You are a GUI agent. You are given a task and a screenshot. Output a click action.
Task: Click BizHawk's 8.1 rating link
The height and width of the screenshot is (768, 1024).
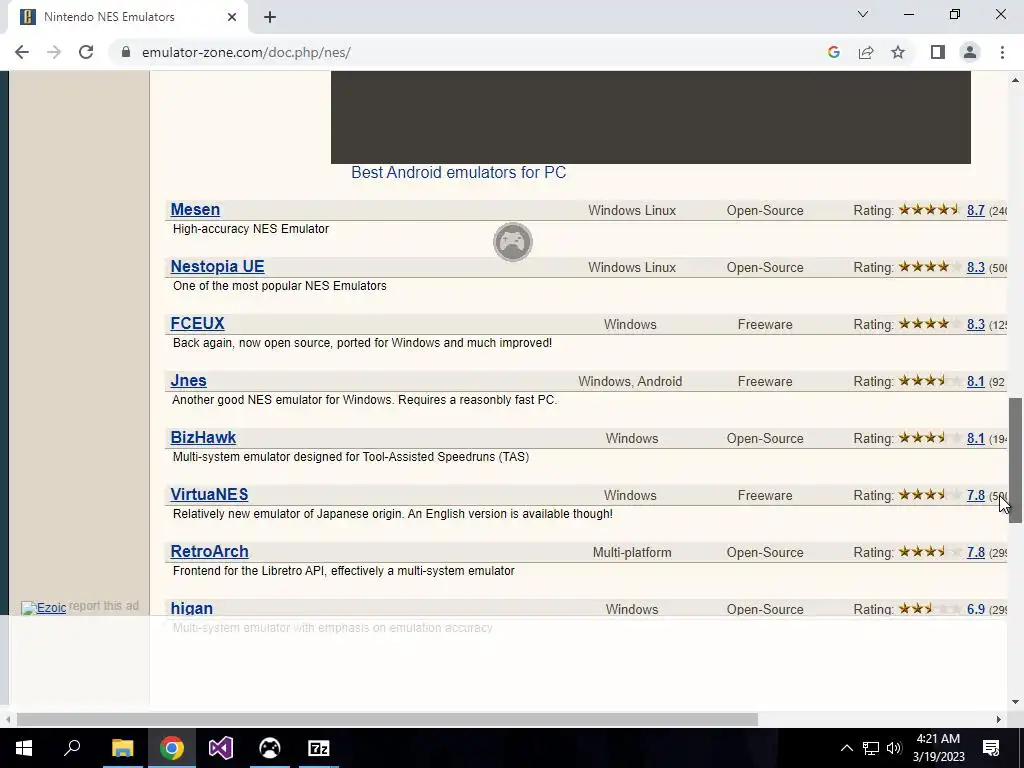pyautogui.click(x=976, y=438)
